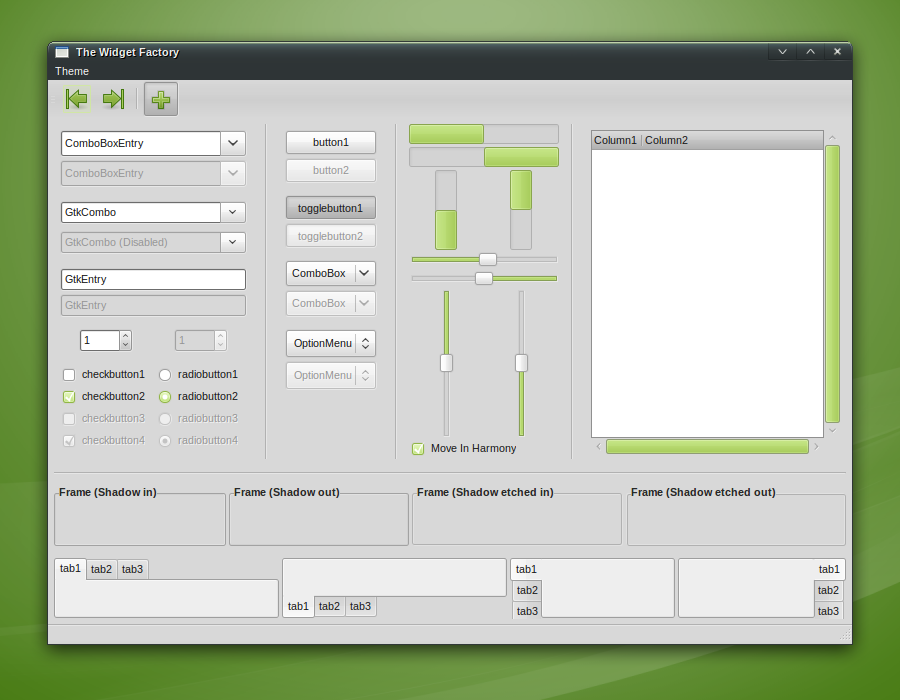Click the disabled radiobutton3
This screenshot has width=900, height=700.
pos(165,419)
